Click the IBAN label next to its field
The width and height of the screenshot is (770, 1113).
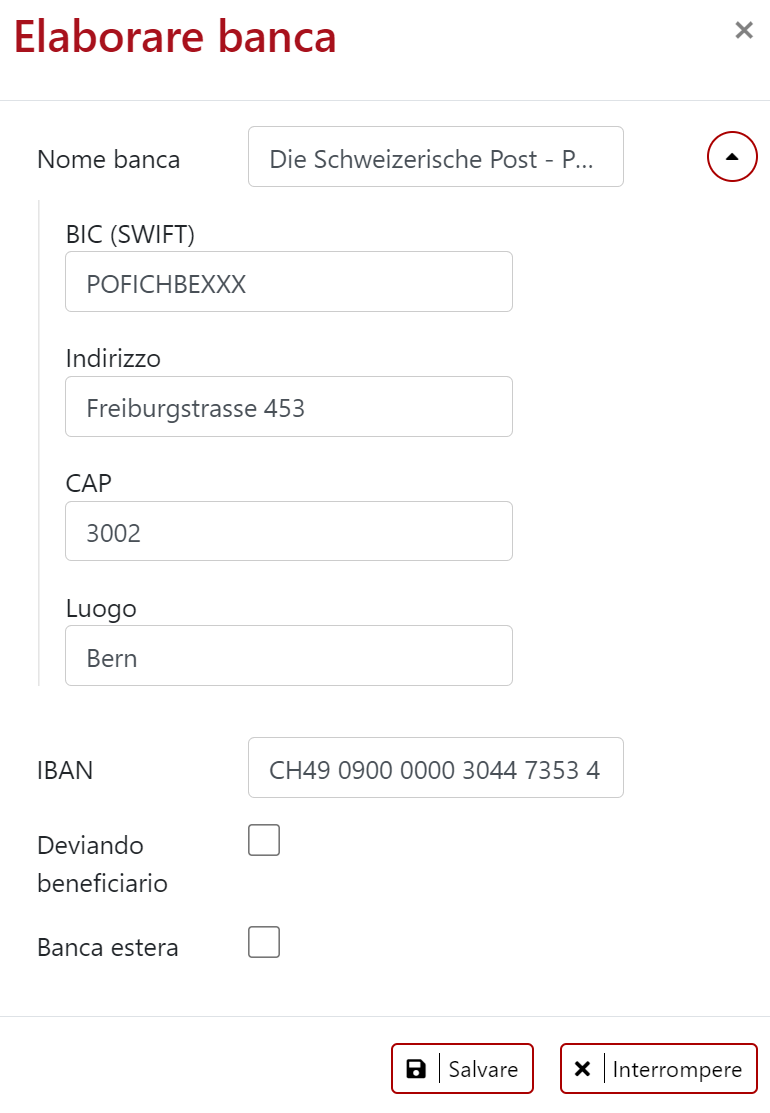[64, 770]
